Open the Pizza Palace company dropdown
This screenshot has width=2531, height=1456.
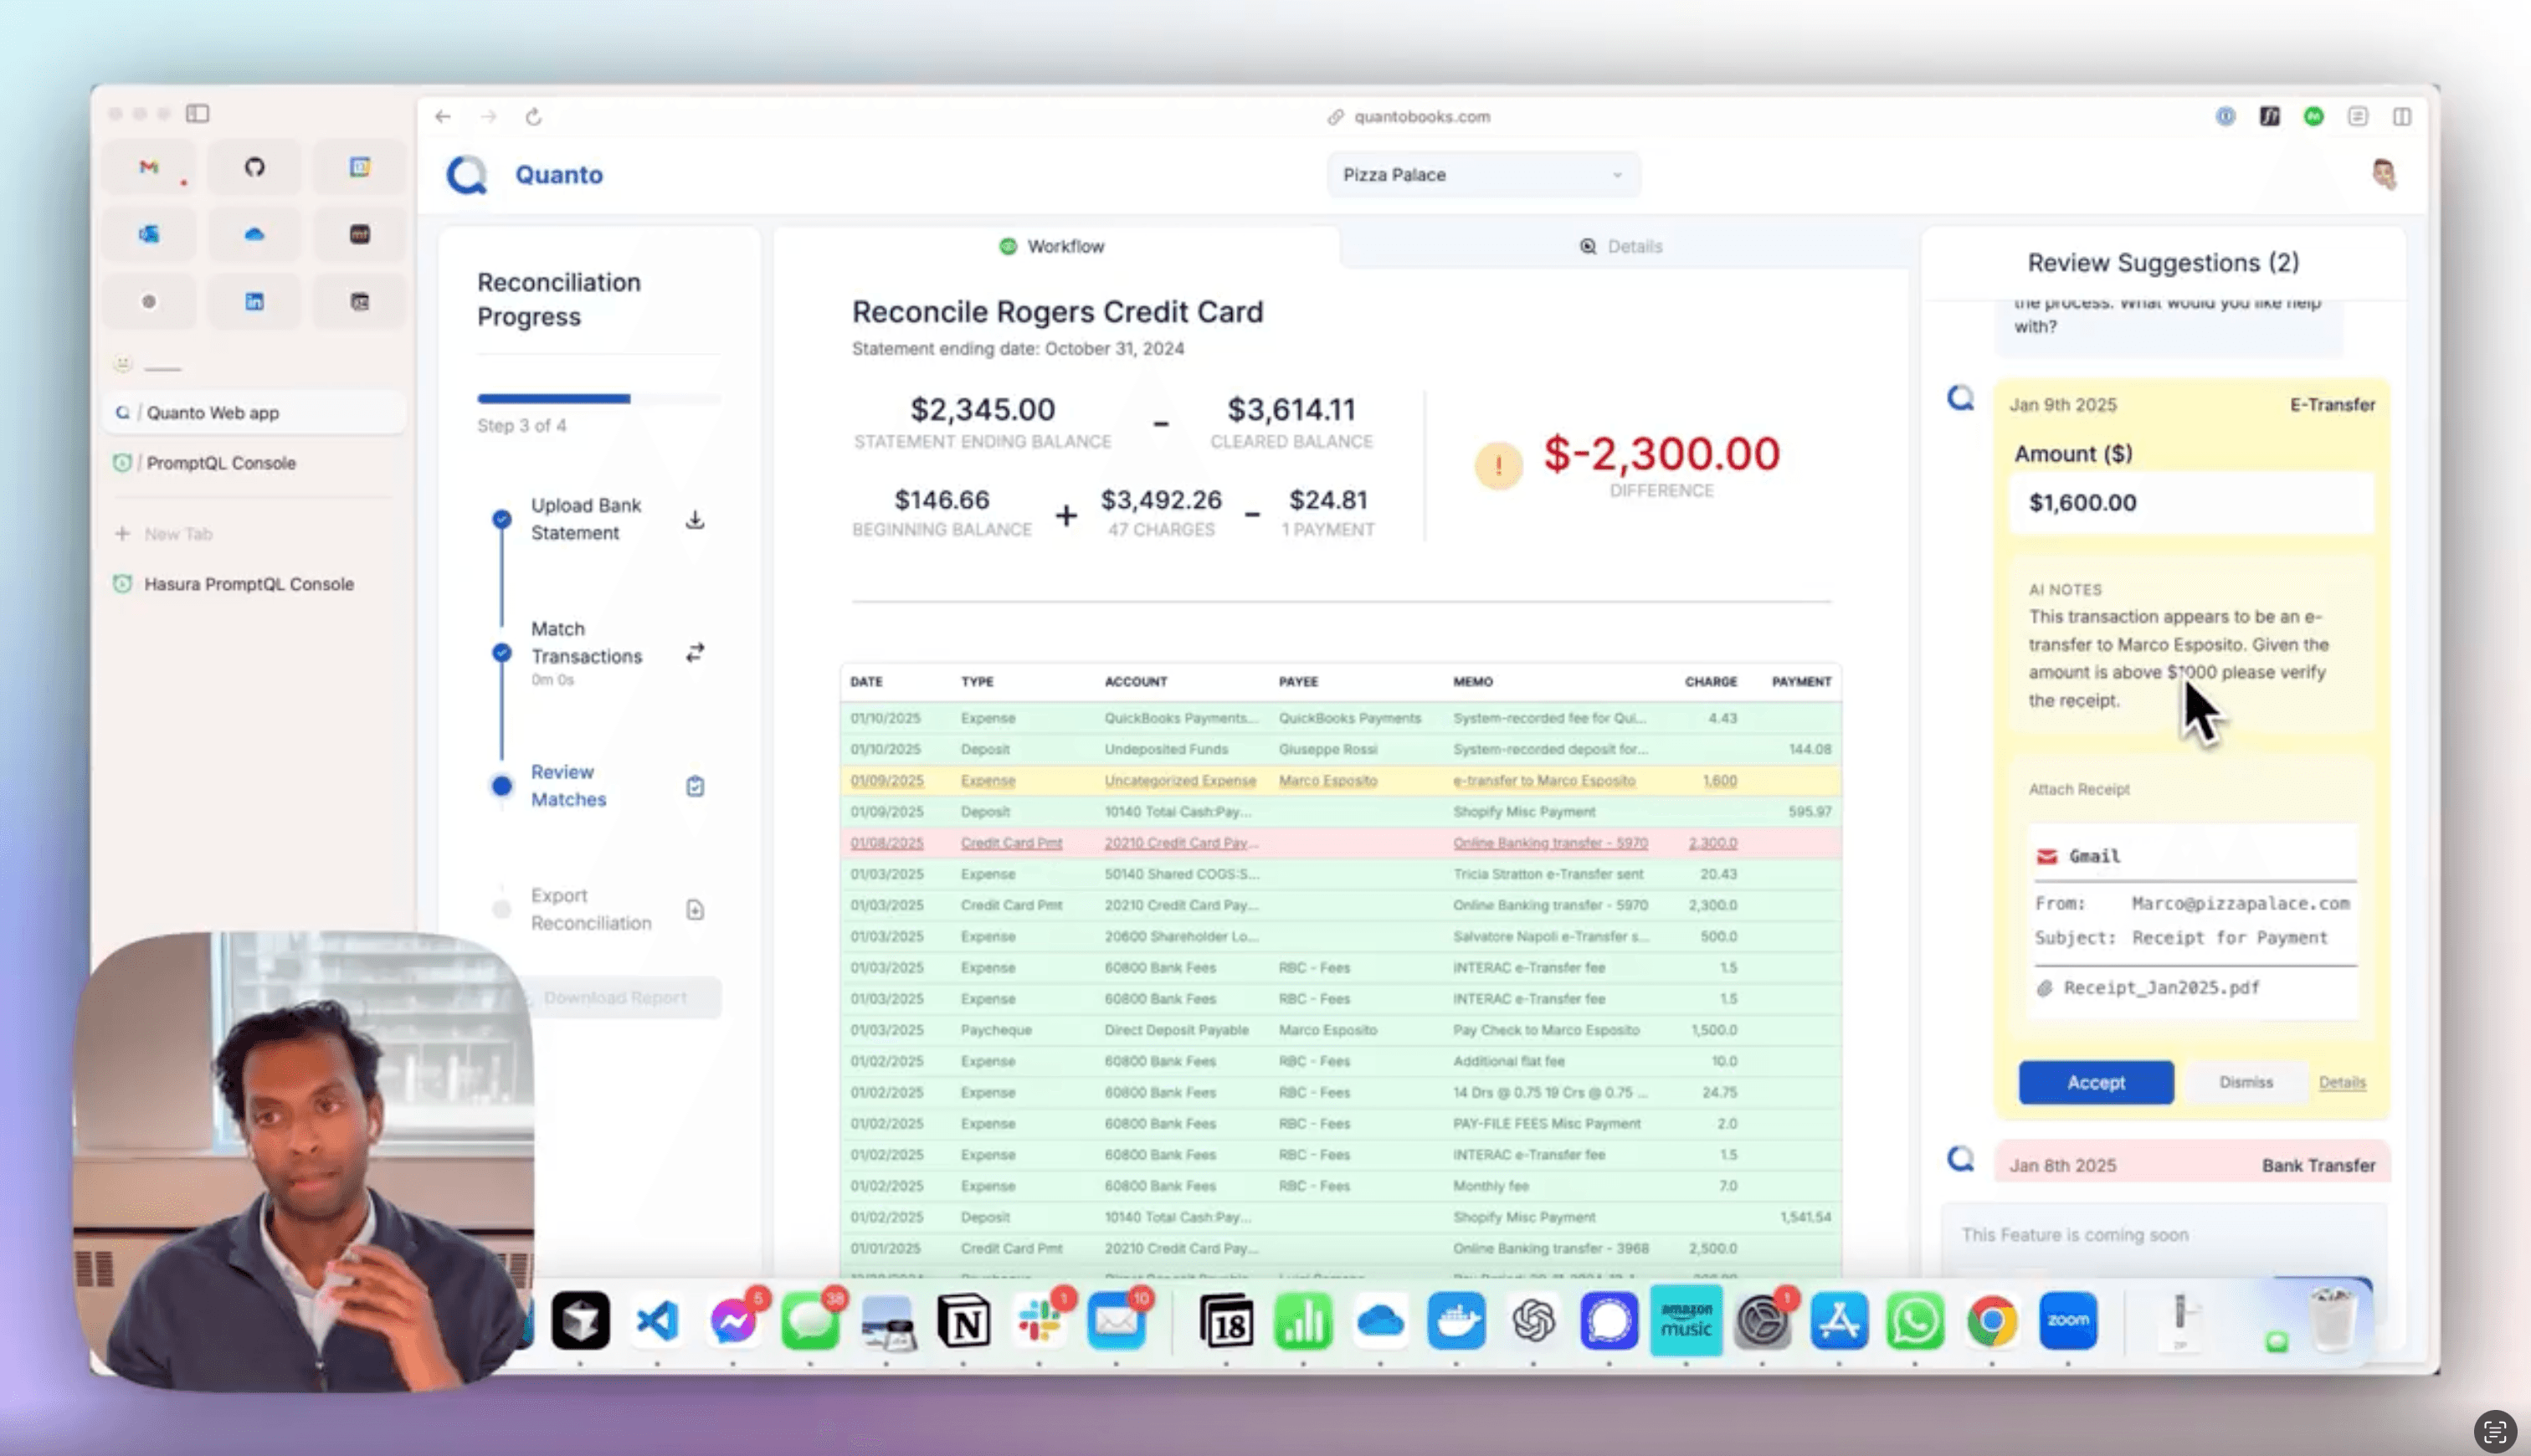pyautogui.click(x=1483, y=175)
